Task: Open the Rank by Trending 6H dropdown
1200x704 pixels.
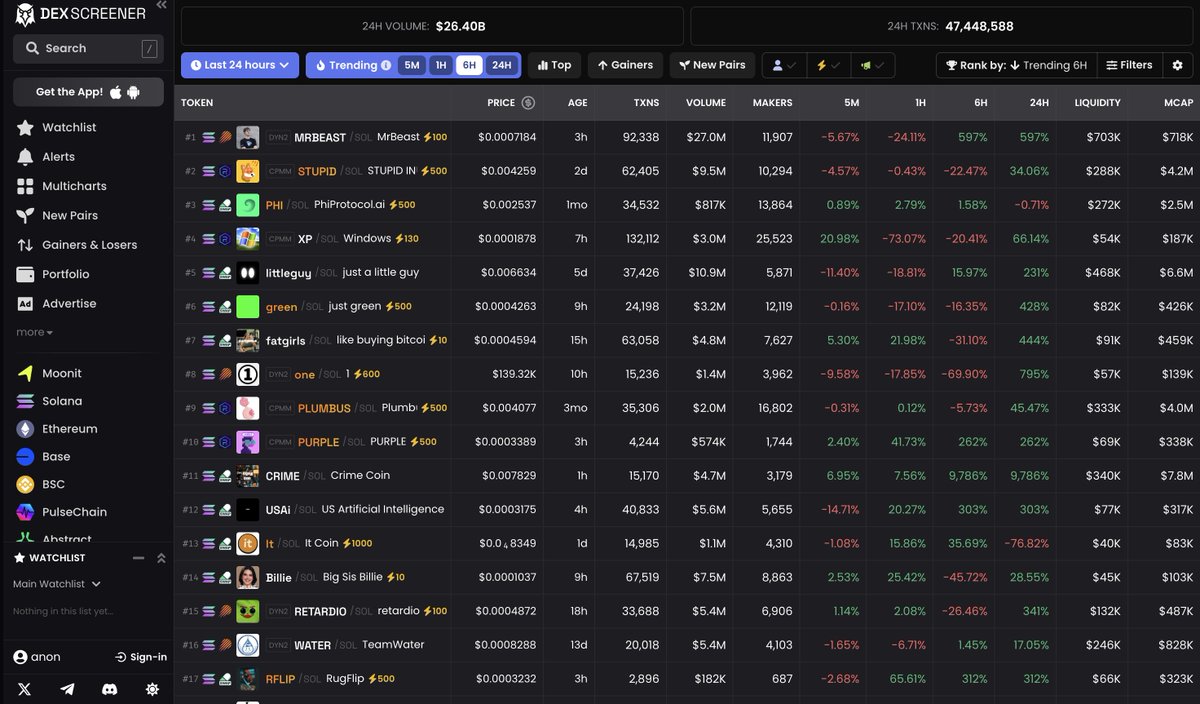Action: click(1016, 65)
